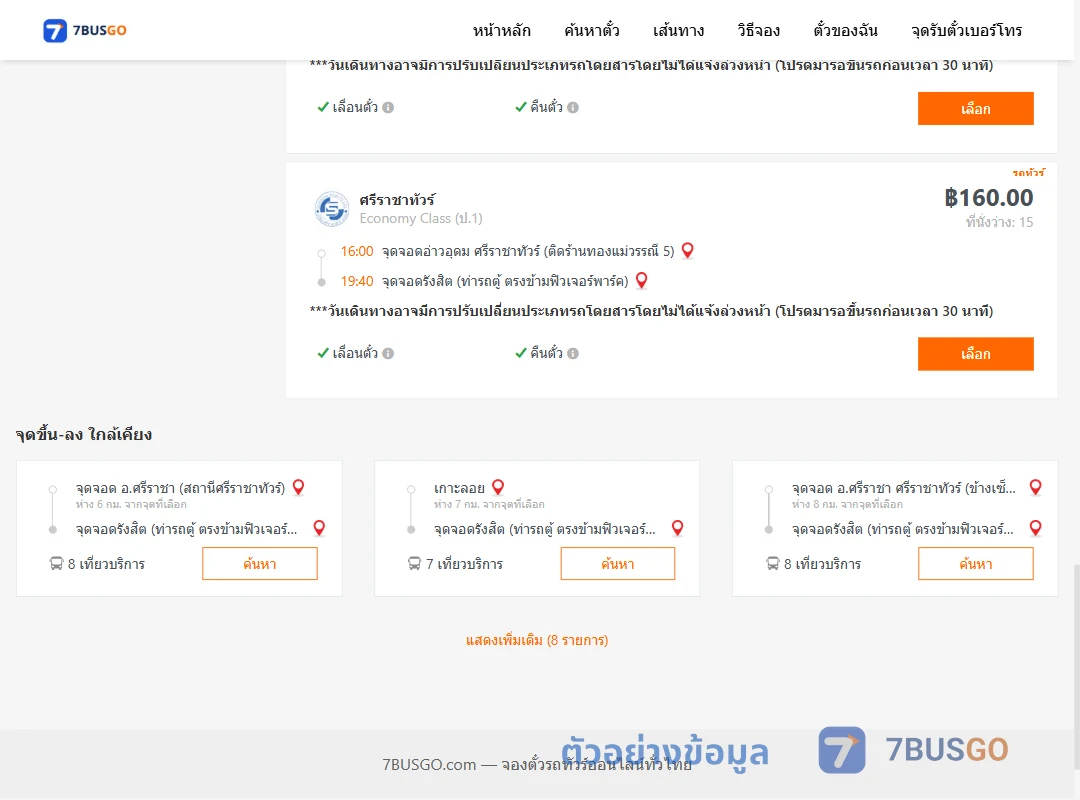Map pin beside เกาะลอย
The width and height of the screenshot is (1080, 800).
point(498,487)
